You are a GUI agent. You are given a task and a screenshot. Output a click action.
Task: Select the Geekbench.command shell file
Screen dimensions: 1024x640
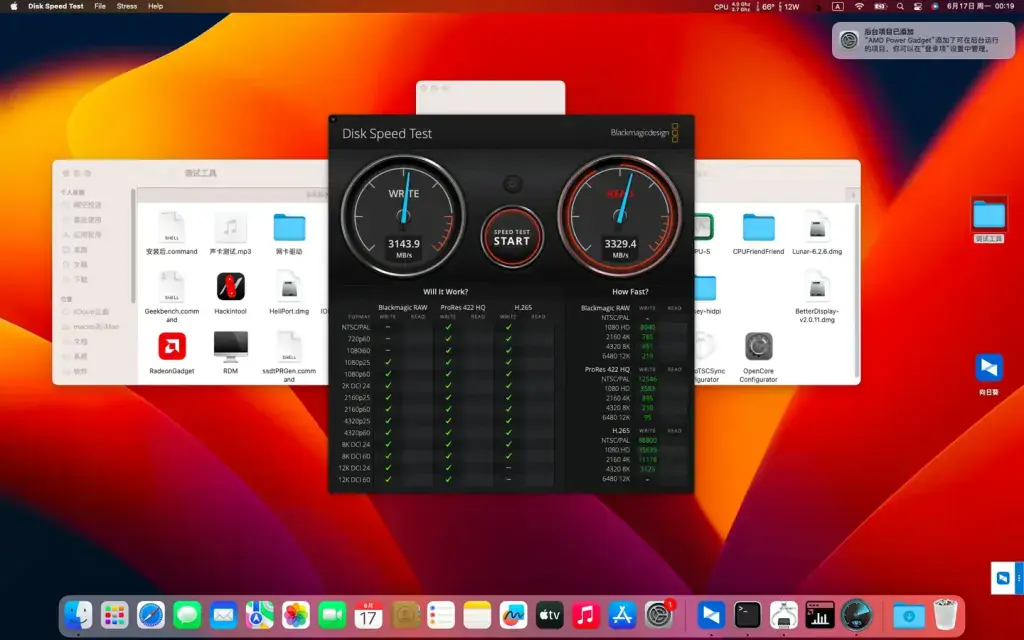pyautogui.click(x=172, y=297)
